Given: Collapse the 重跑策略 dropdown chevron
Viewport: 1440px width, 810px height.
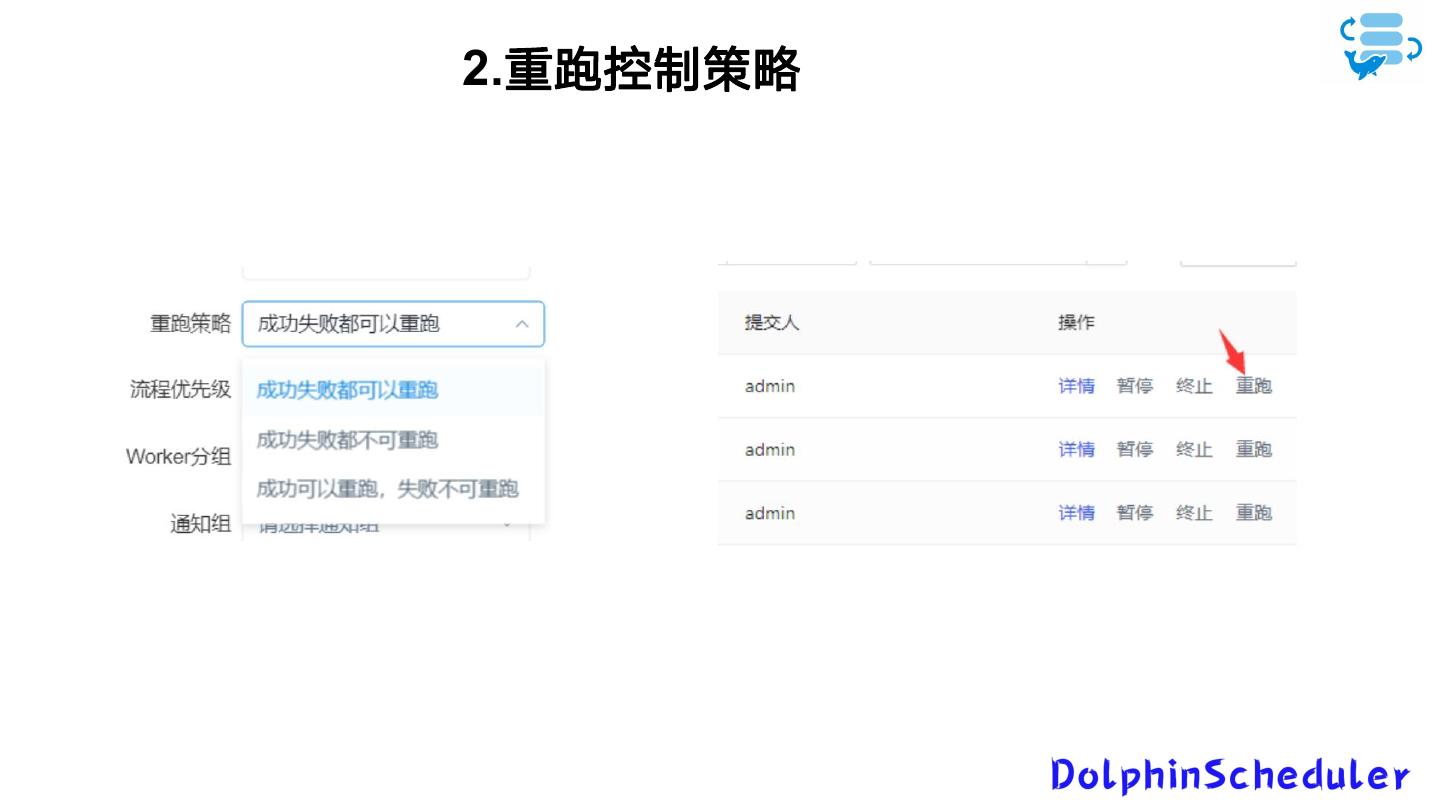Looking at the screenshot, I should pyautogui.click(x=522, y=324).
